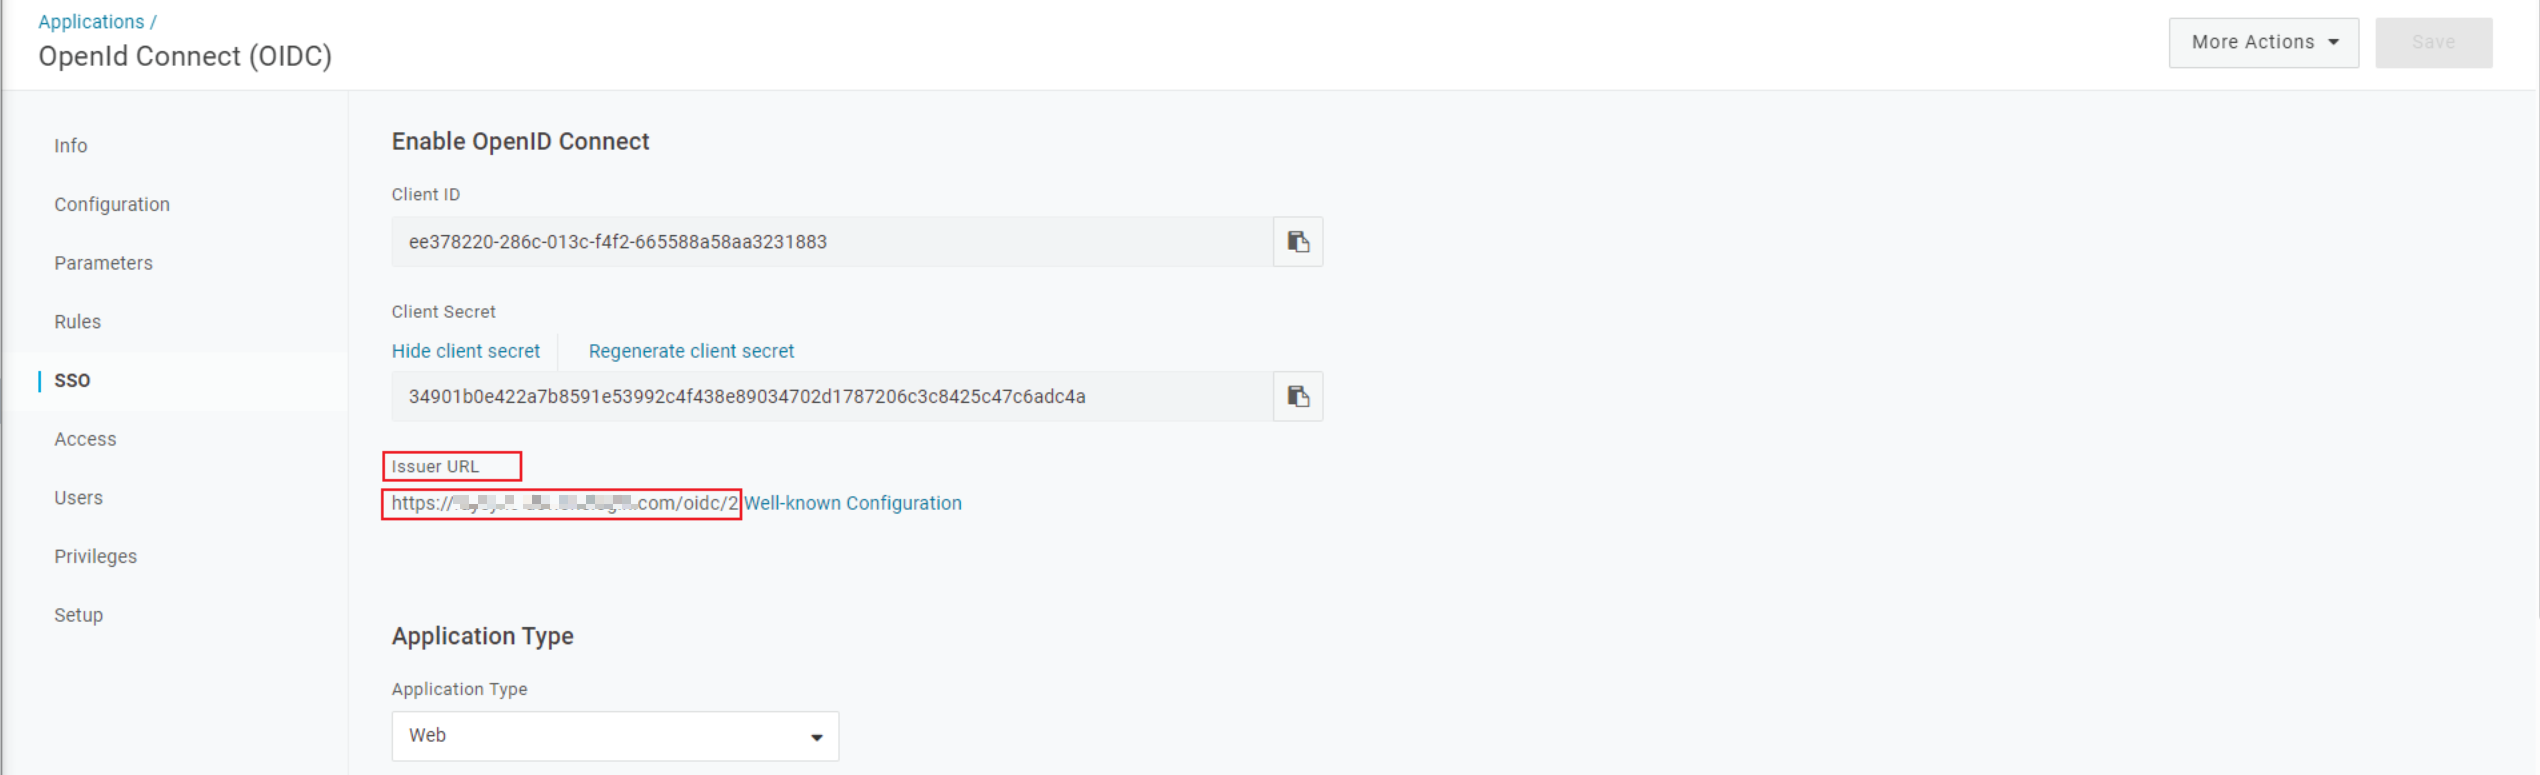Open the Well-known Configuration link
Screen dimensions: 2540x775
852,503
